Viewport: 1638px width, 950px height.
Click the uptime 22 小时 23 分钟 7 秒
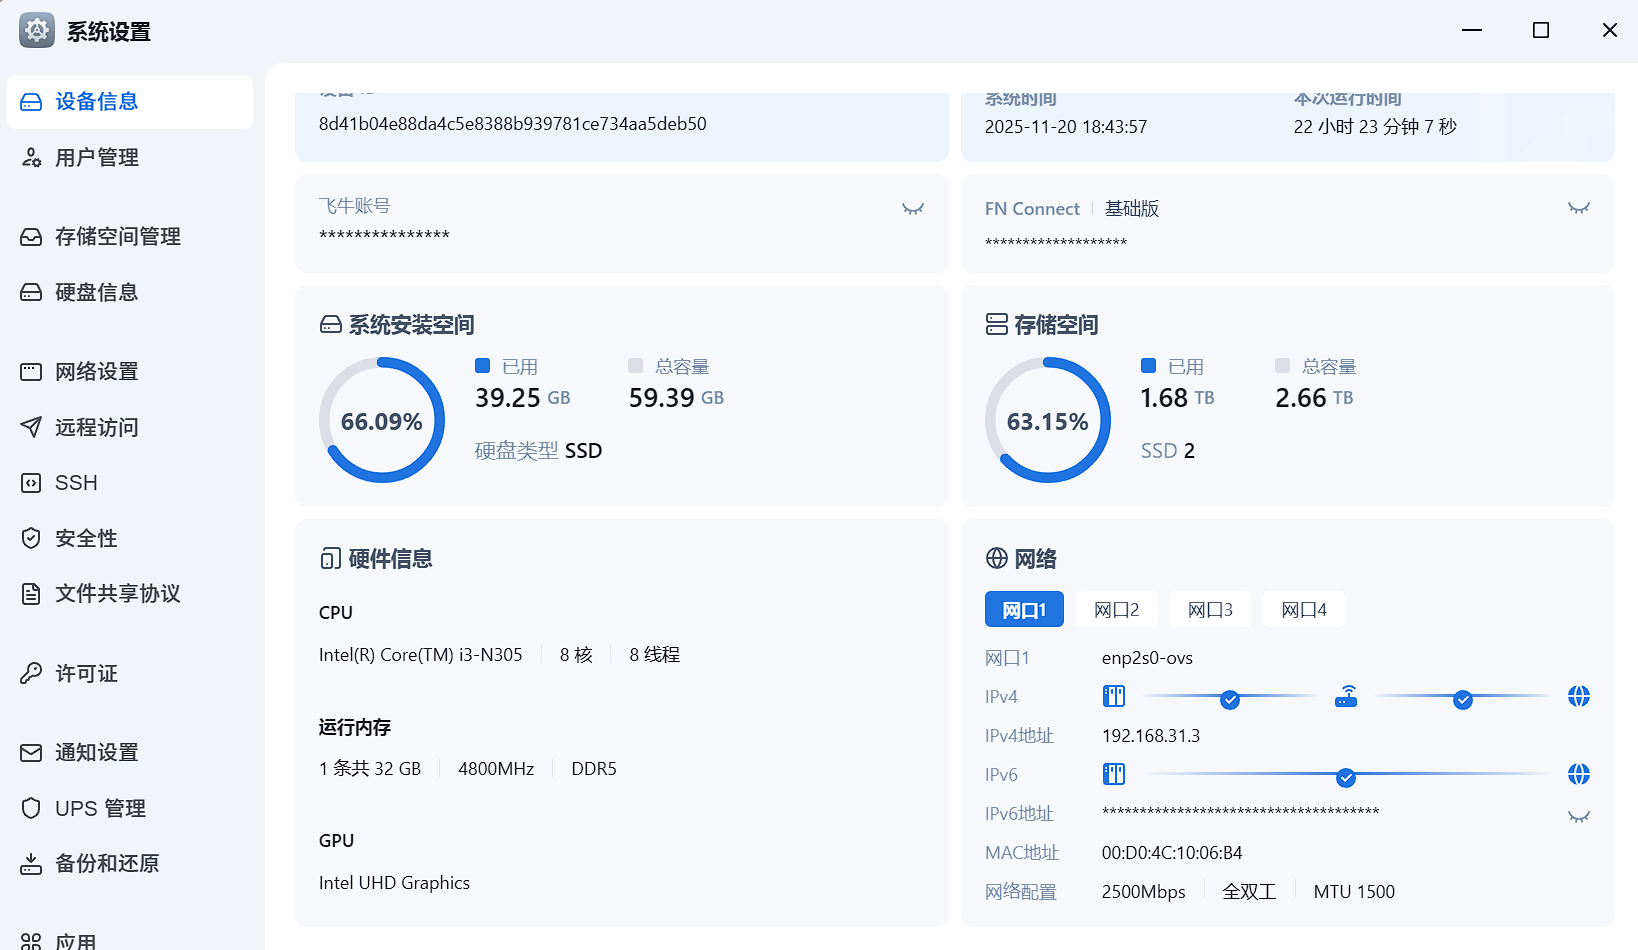(1375, 127)
